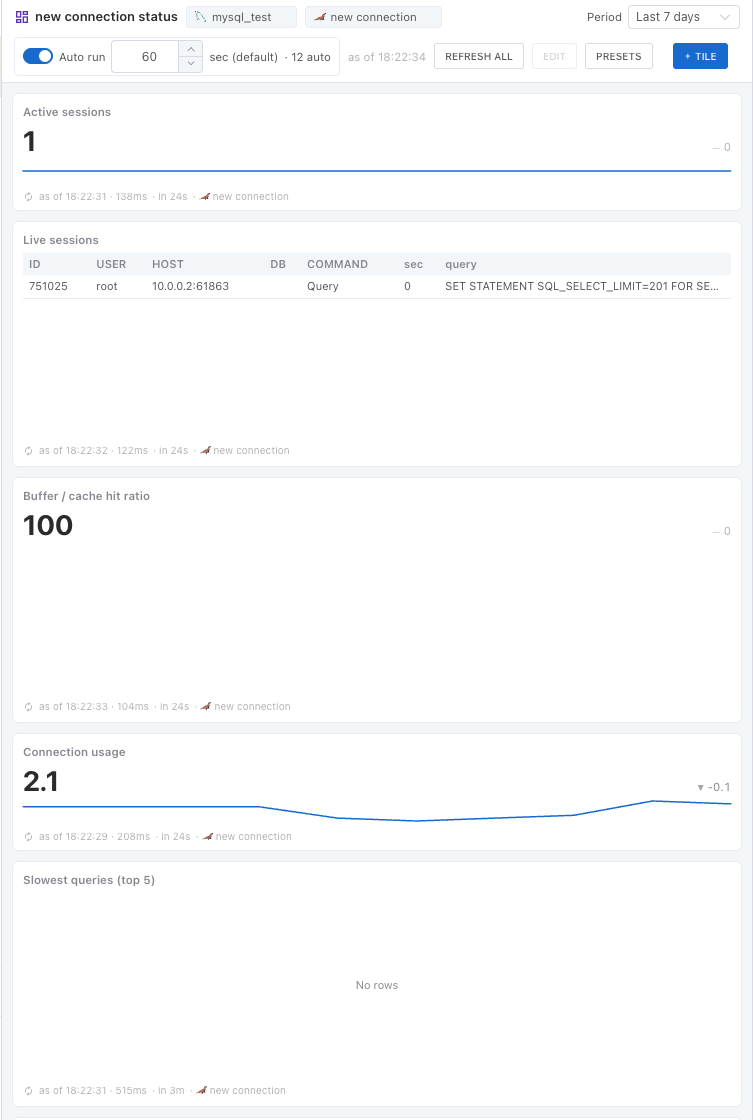This screenshot has height=1120, width=753.
Task: Click the -0.1 change indicator
Action: [714, 787]
